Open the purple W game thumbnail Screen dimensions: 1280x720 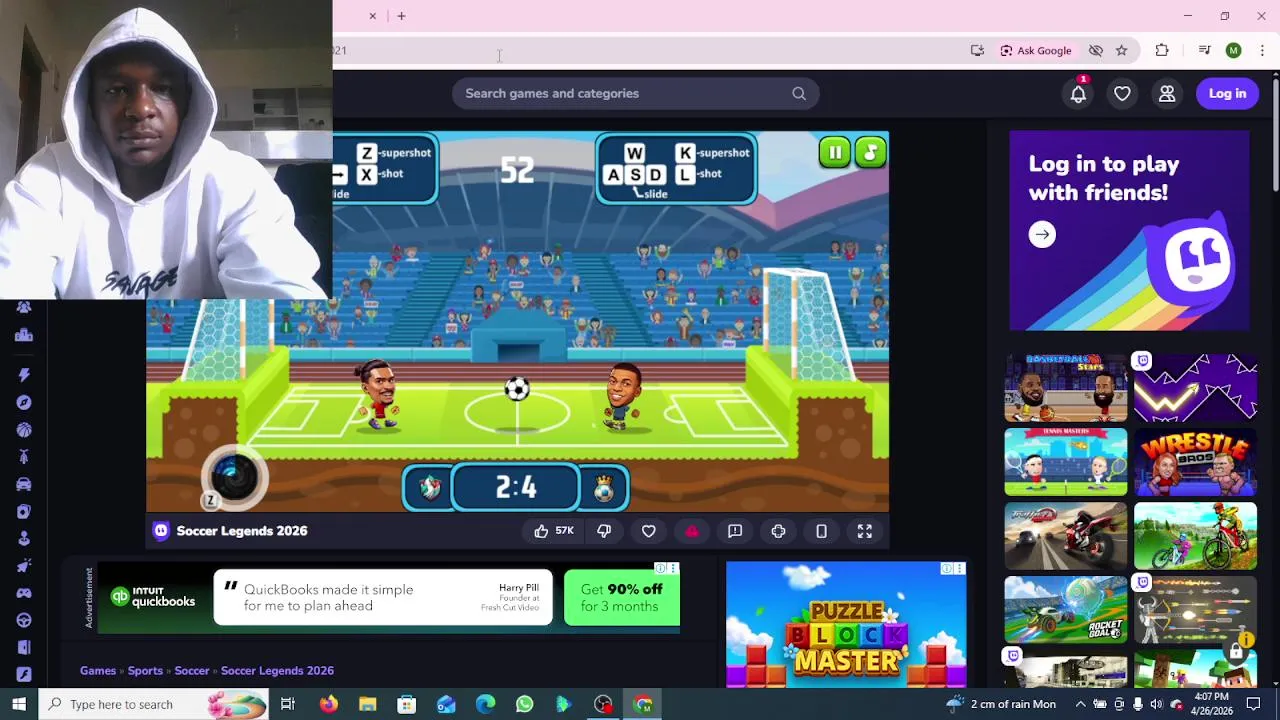click(x=1195, y=388)
